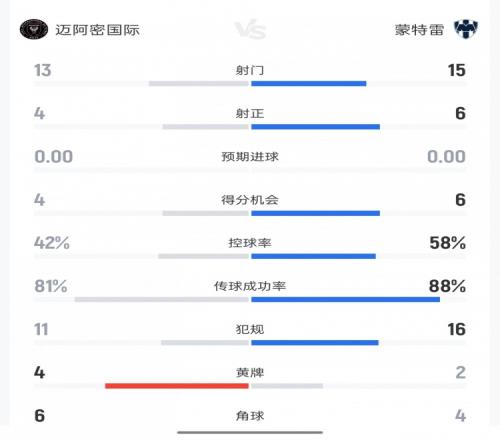Select Monterrey's 58% possession value
This screenshot has height=440, width=500.
[x=448, y=243]
